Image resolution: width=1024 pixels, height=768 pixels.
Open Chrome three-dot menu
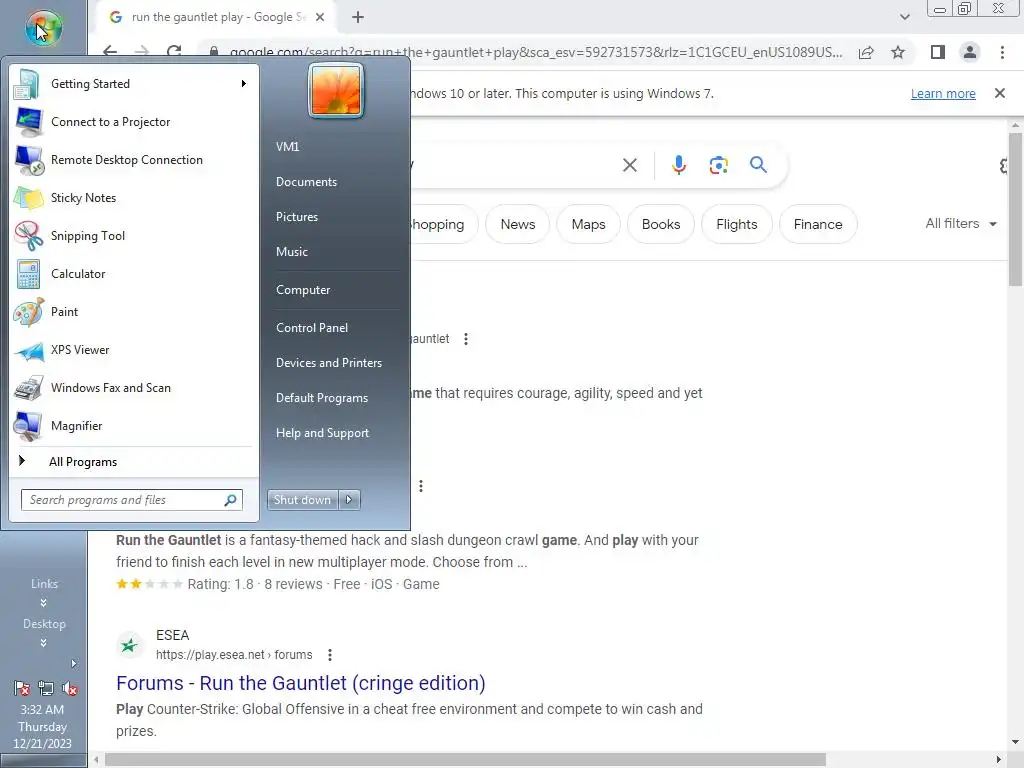point(1002,52)
